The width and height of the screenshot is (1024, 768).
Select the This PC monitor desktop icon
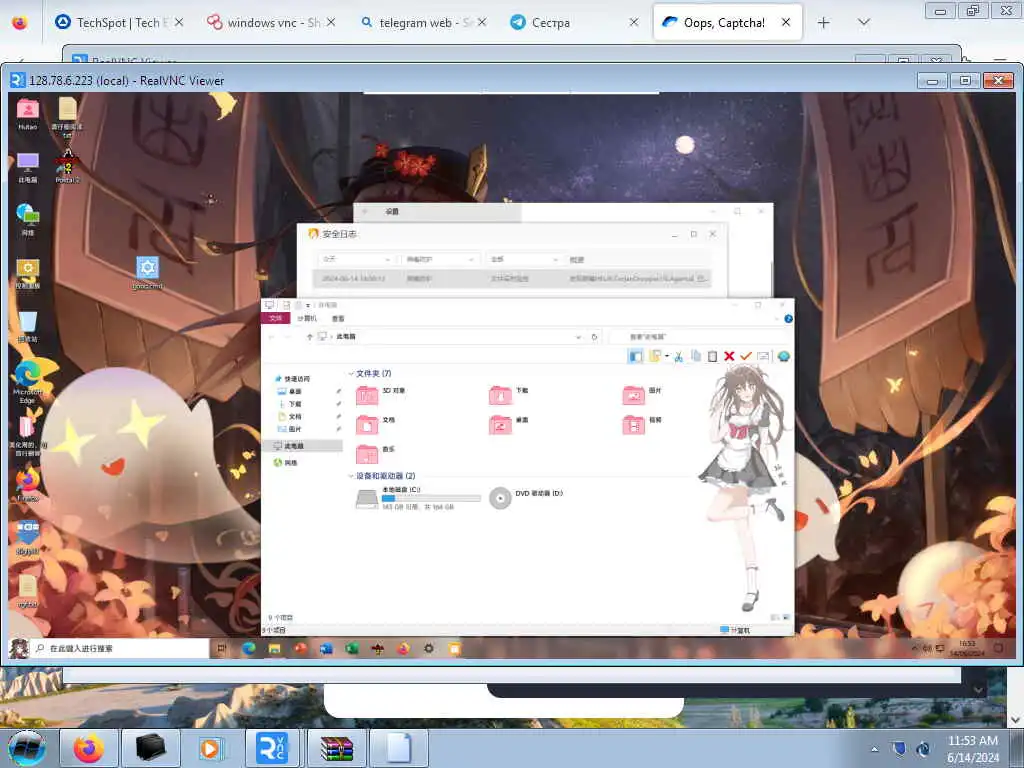coord(27,167)
